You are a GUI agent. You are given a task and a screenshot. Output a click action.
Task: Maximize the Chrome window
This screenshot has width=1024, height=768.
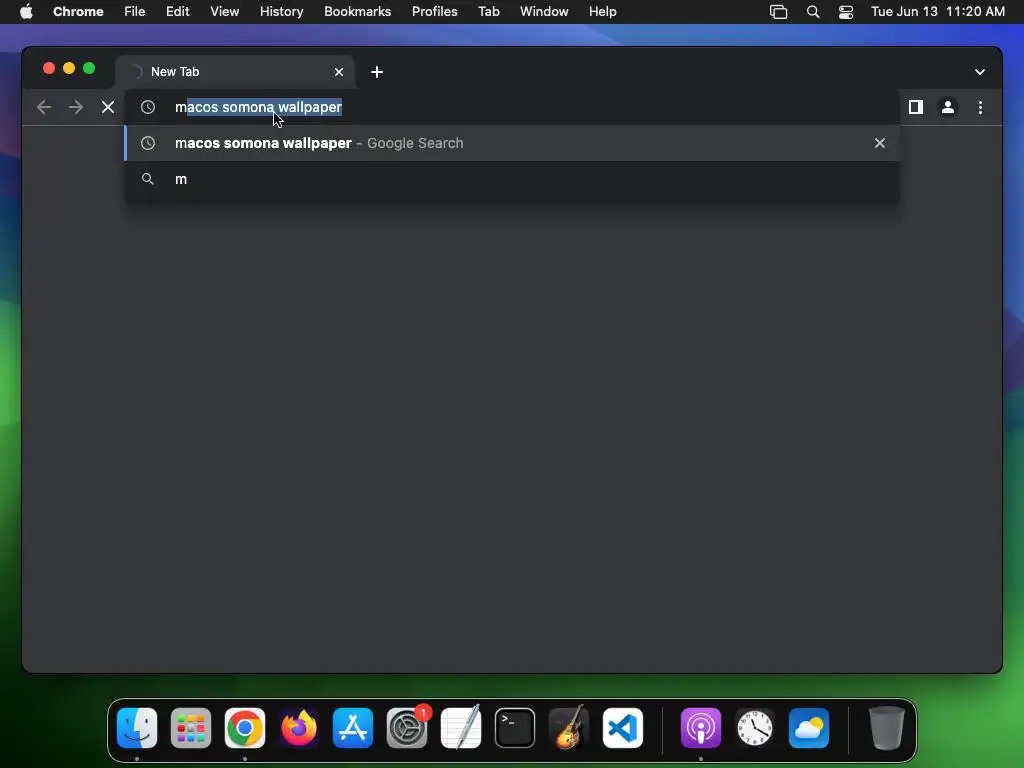pyautogui.click(x=89, y=68)
